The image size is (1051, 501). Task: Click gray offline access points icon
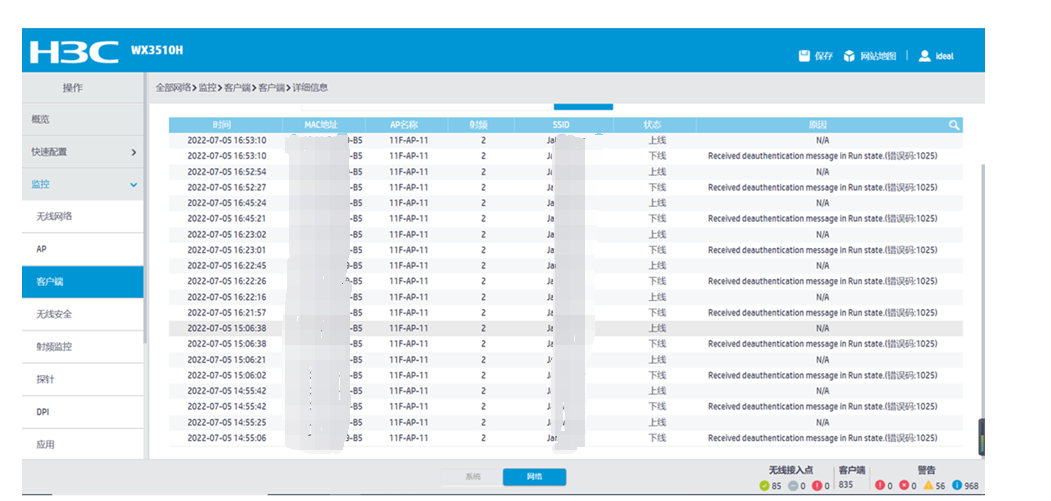792,486
